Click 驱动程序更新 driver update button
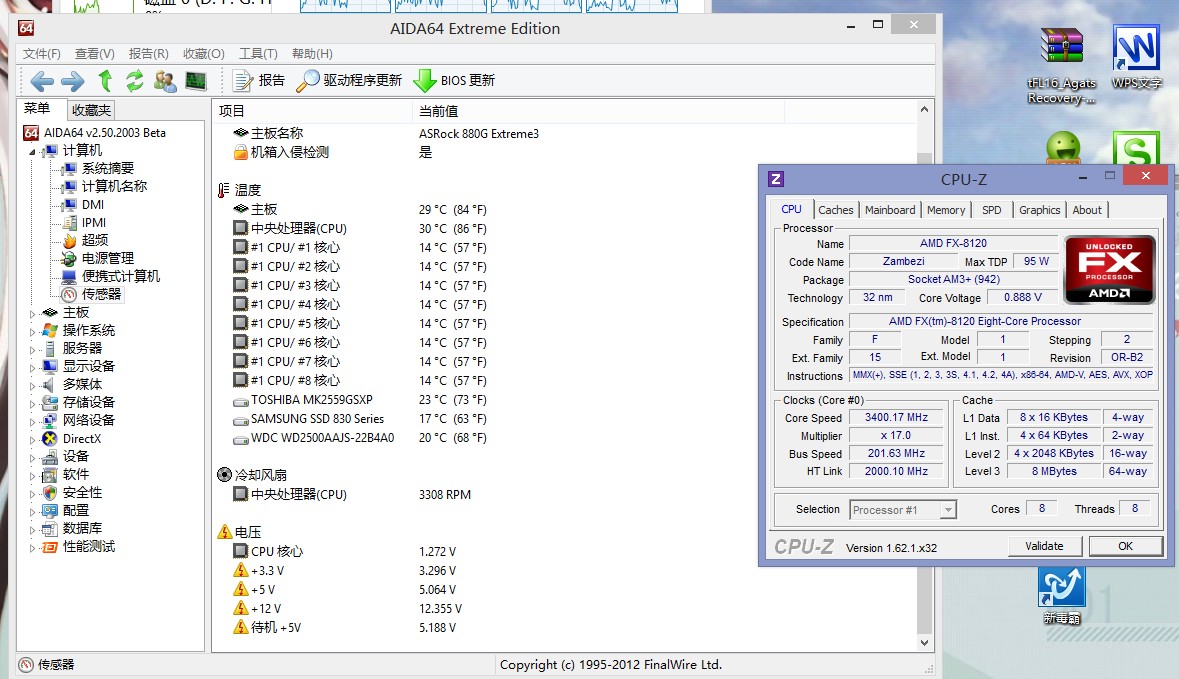This screenshot has width=1179, height=679. click(350, 80)
